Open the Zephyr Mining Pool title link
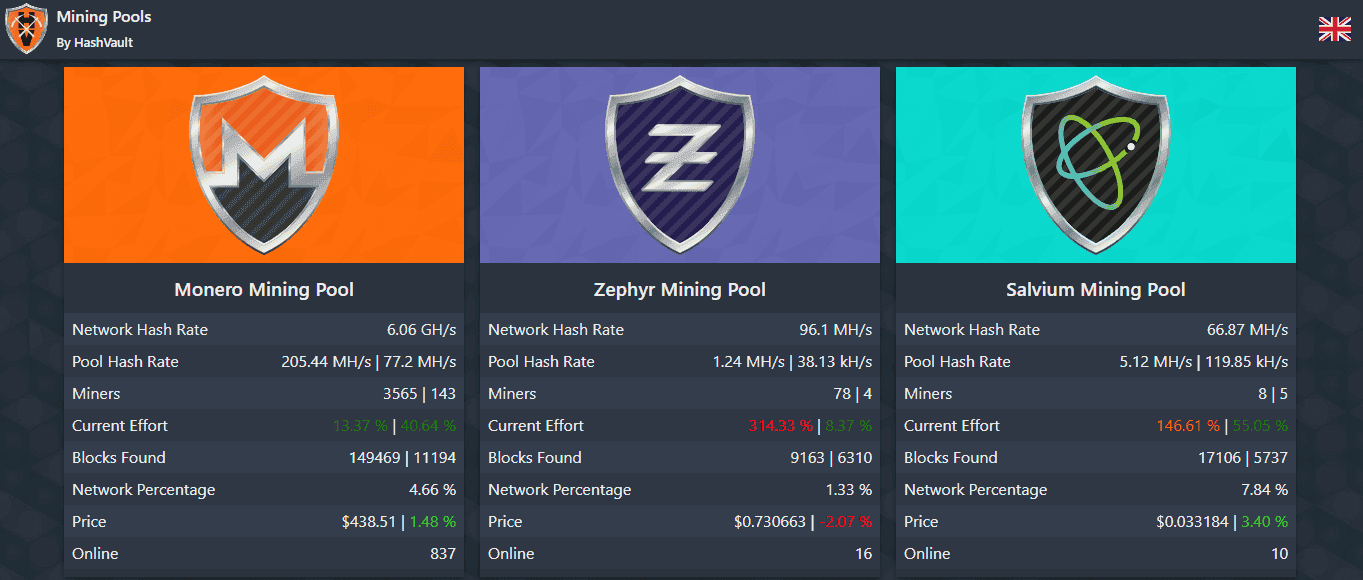This screenshot has height=580, width=1363. pos(680,290)
